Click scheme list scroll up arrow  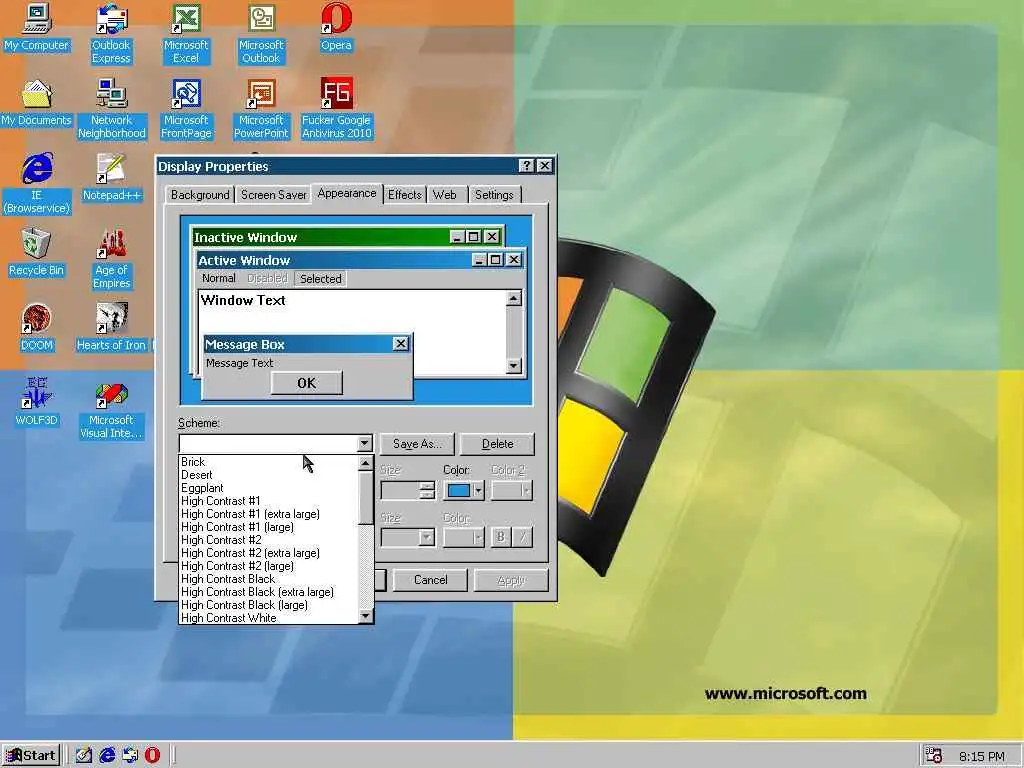(x=366, y=463)
